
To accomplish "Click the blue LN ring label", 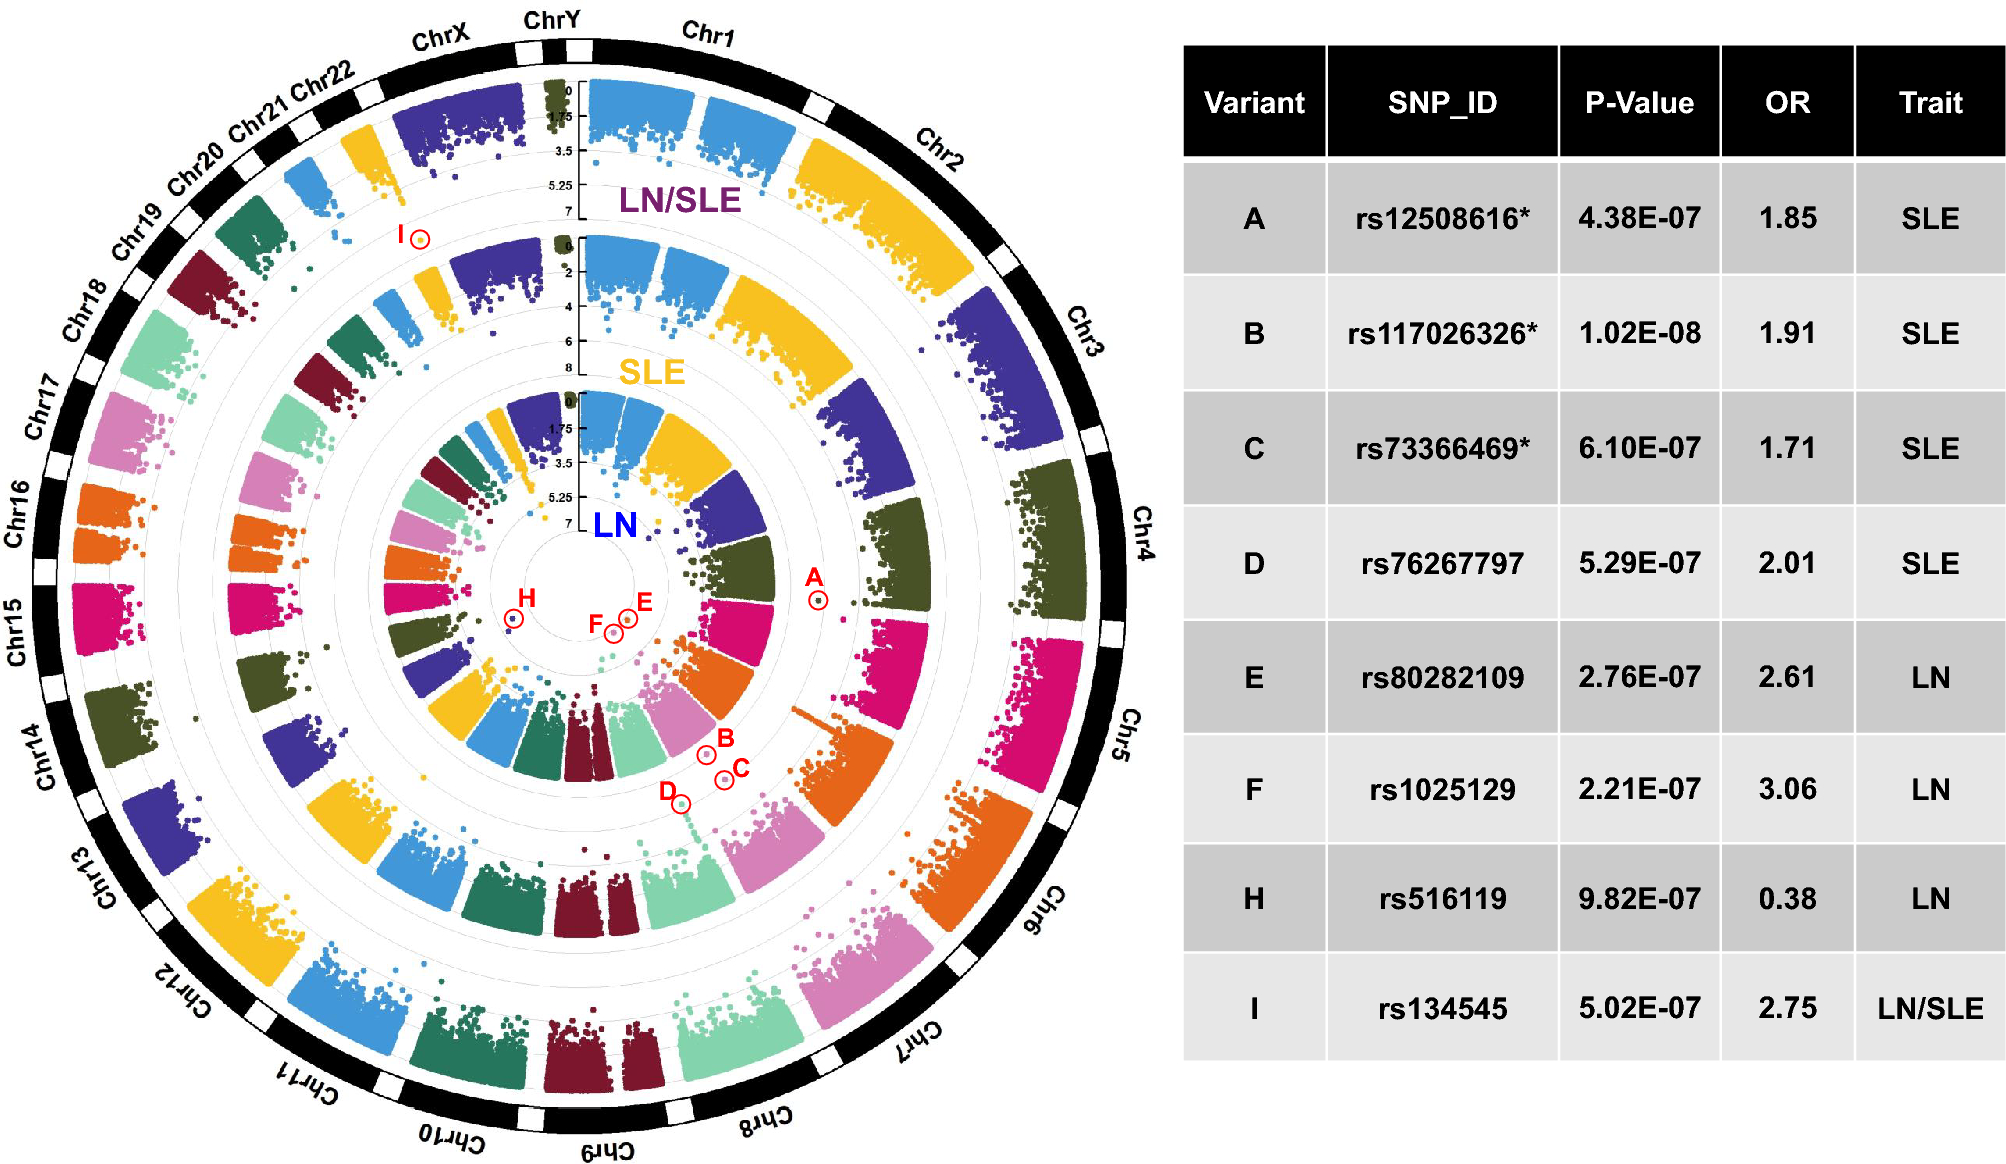I will coord(615,525).
